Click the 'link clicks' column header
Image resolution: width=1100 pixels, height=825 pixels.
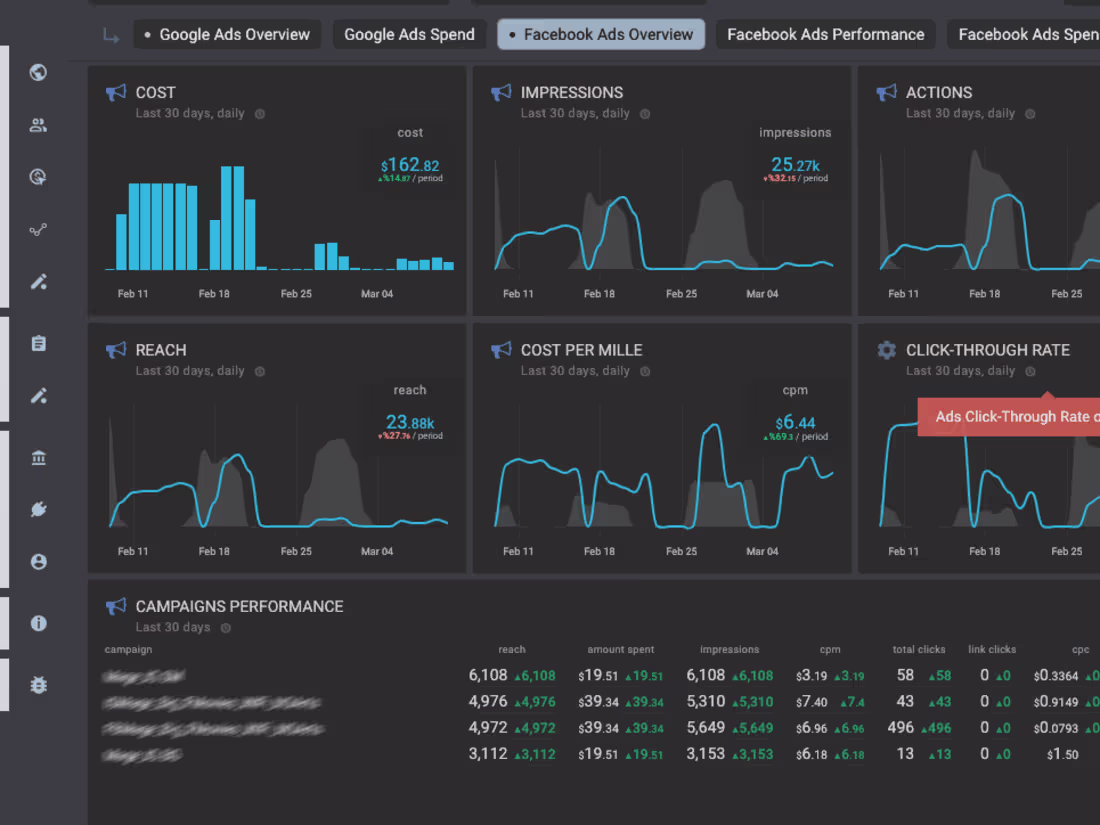coord(991,650)
